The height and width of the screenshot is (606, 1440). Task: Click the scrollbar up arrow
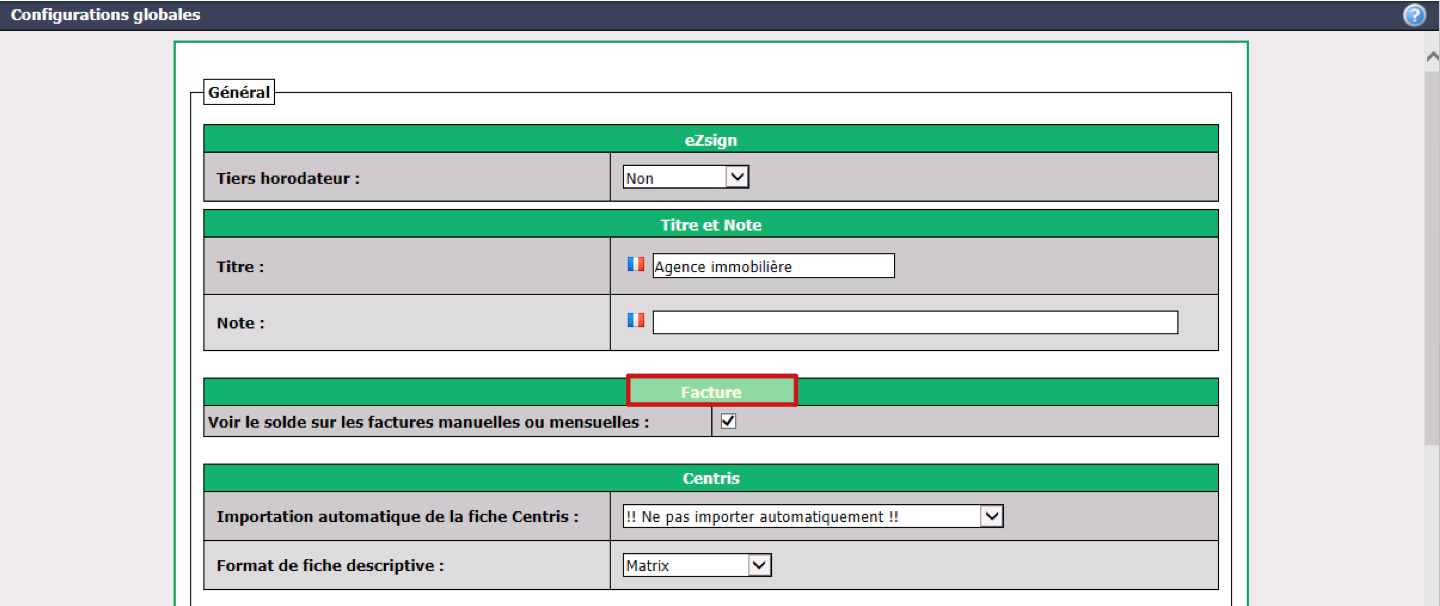coord(1431,57)
